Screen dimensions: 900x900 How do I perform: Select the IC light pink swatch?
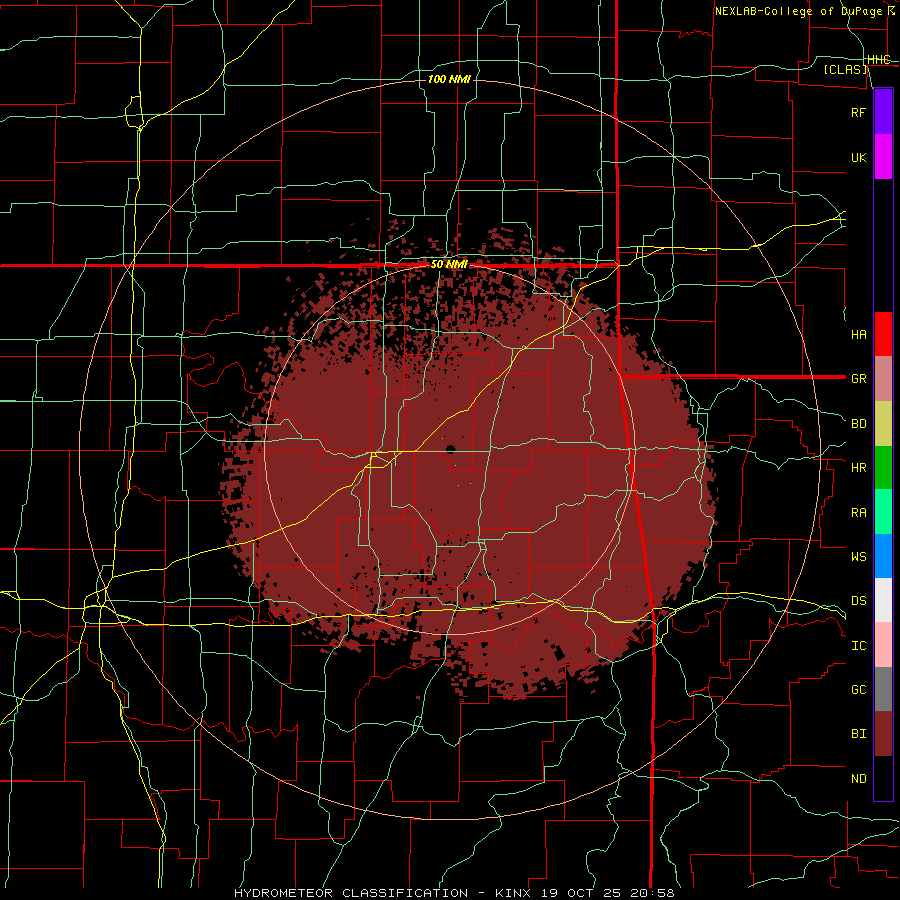click(883, 645)
